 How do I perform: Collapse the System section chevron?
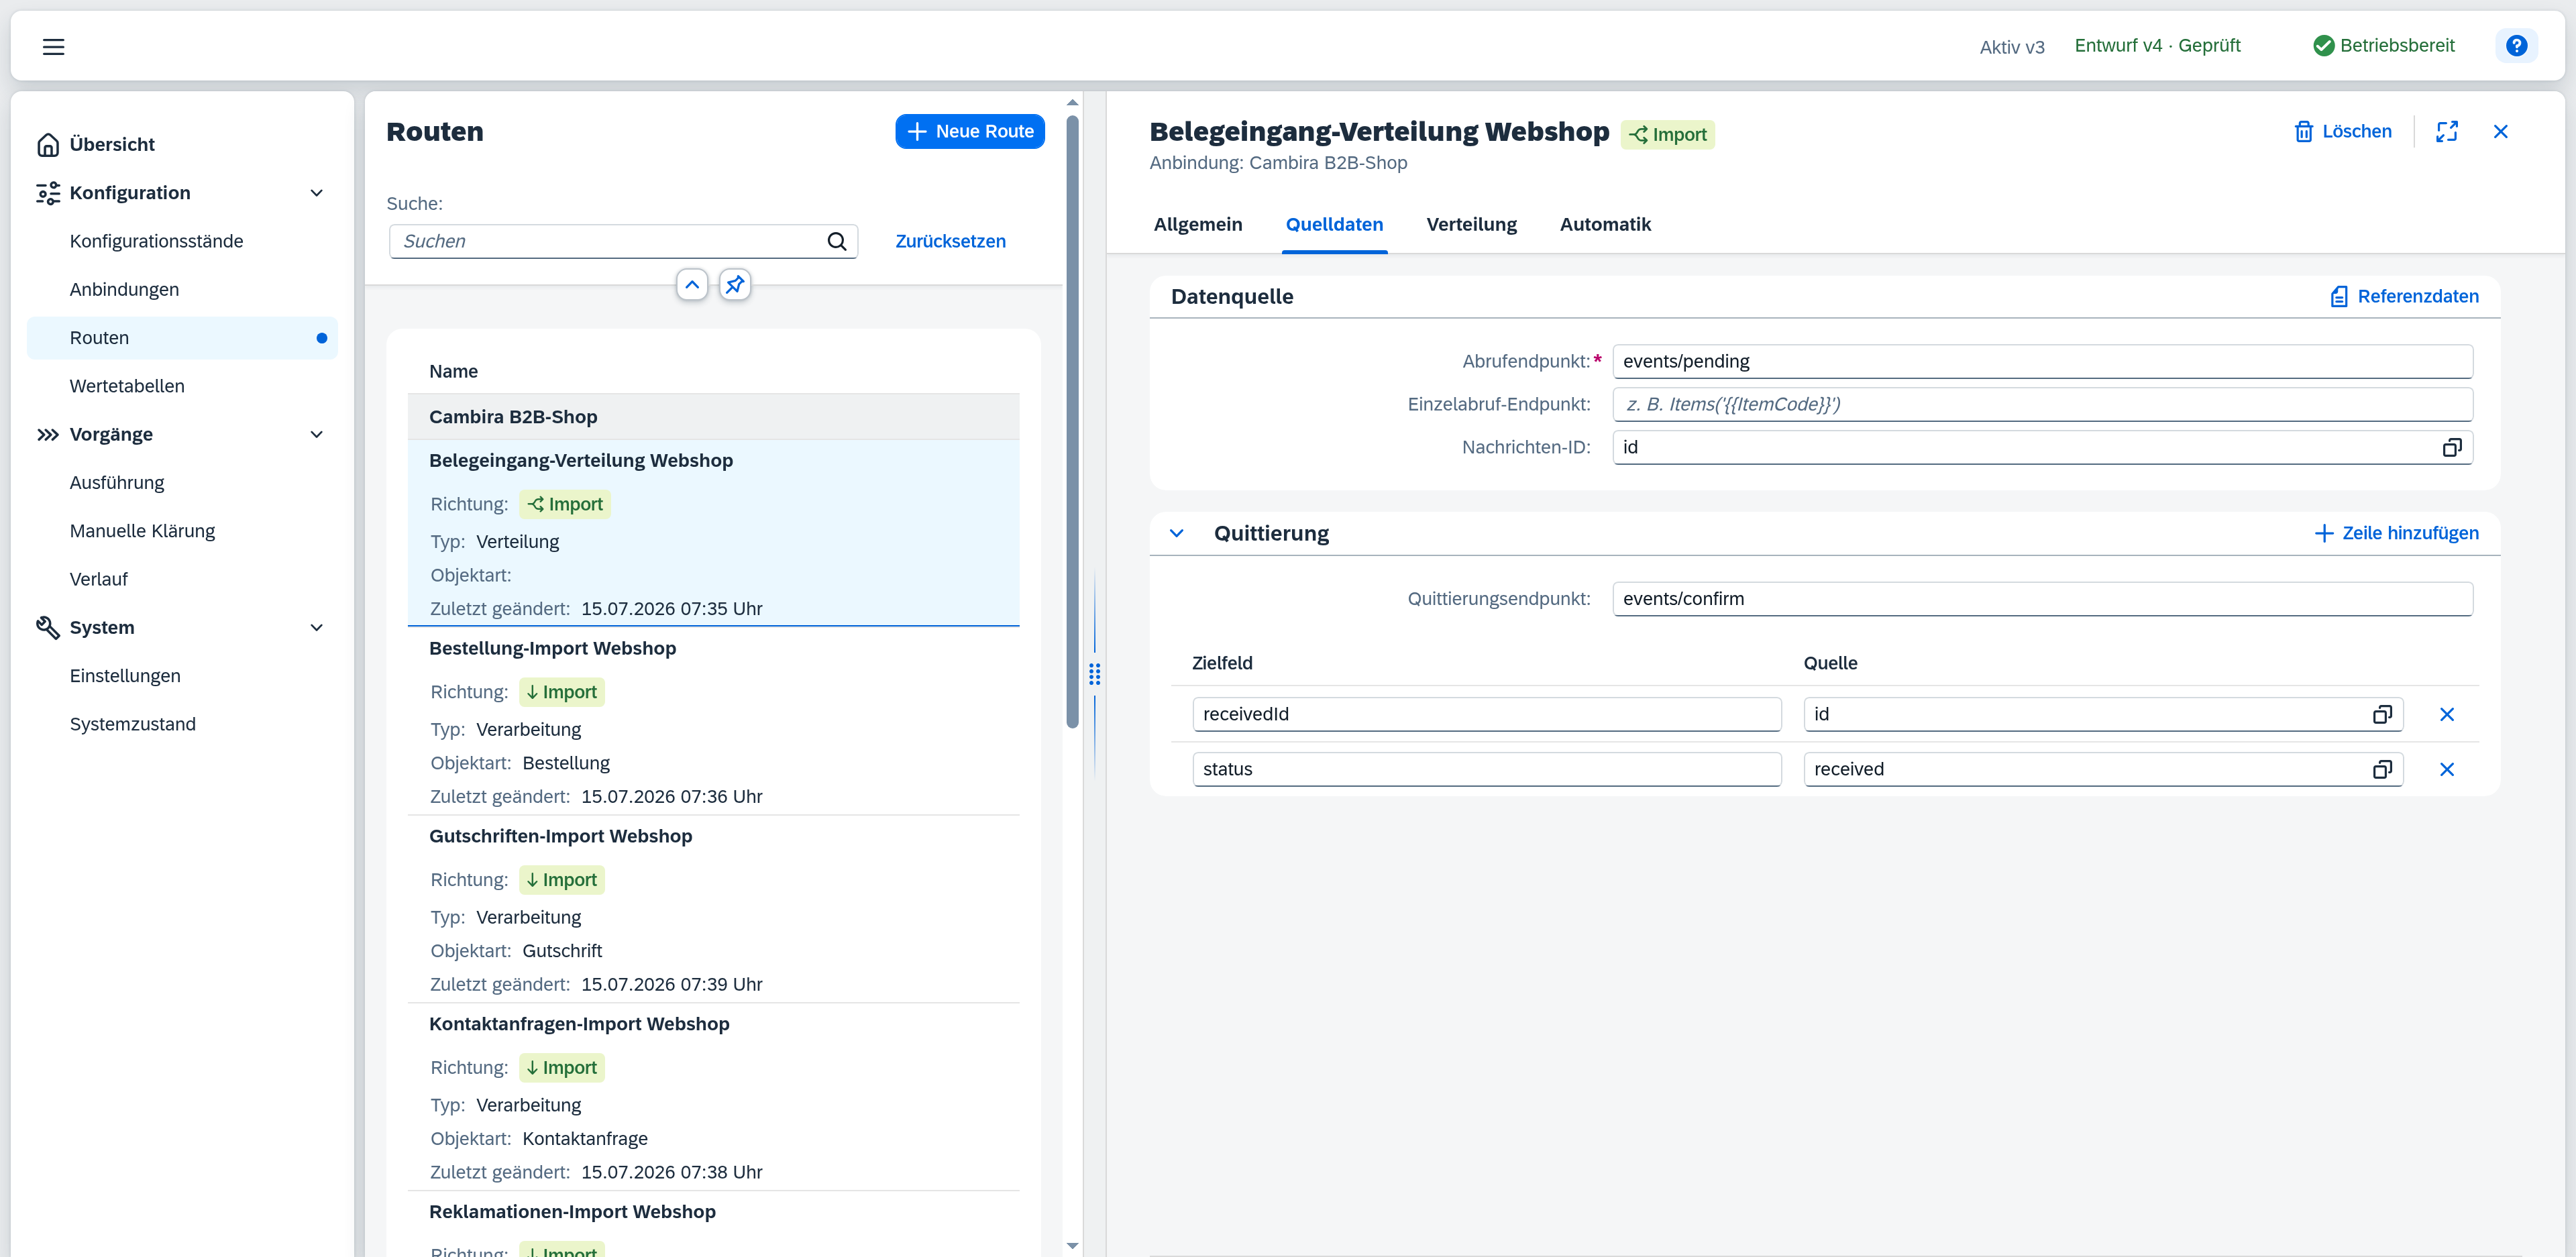(317, 628)
